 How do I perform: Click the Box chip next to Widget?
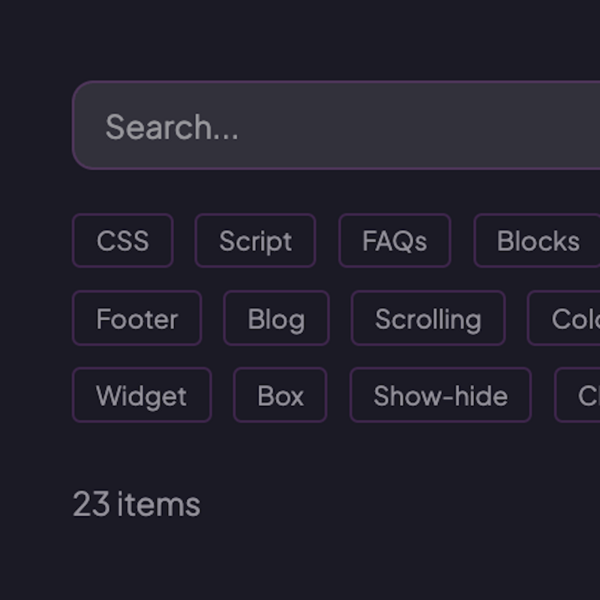pyautogui.click(x=280, y=396)
